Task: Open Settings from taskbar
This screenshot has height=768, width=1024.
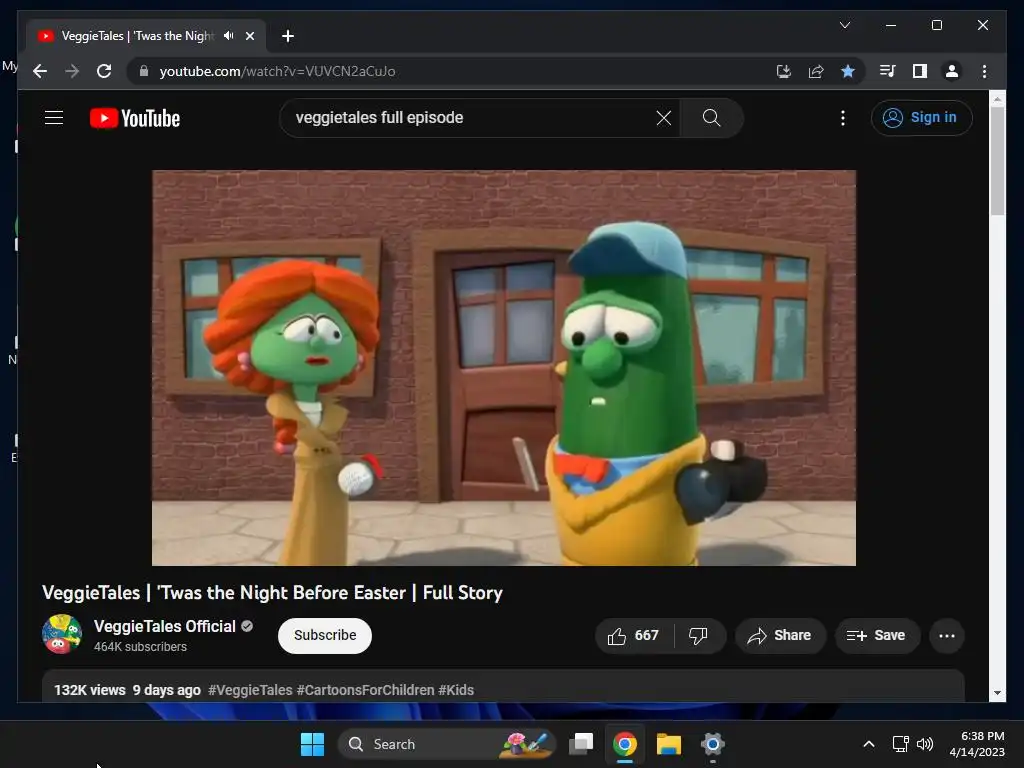Action: [x=712, y=744]
